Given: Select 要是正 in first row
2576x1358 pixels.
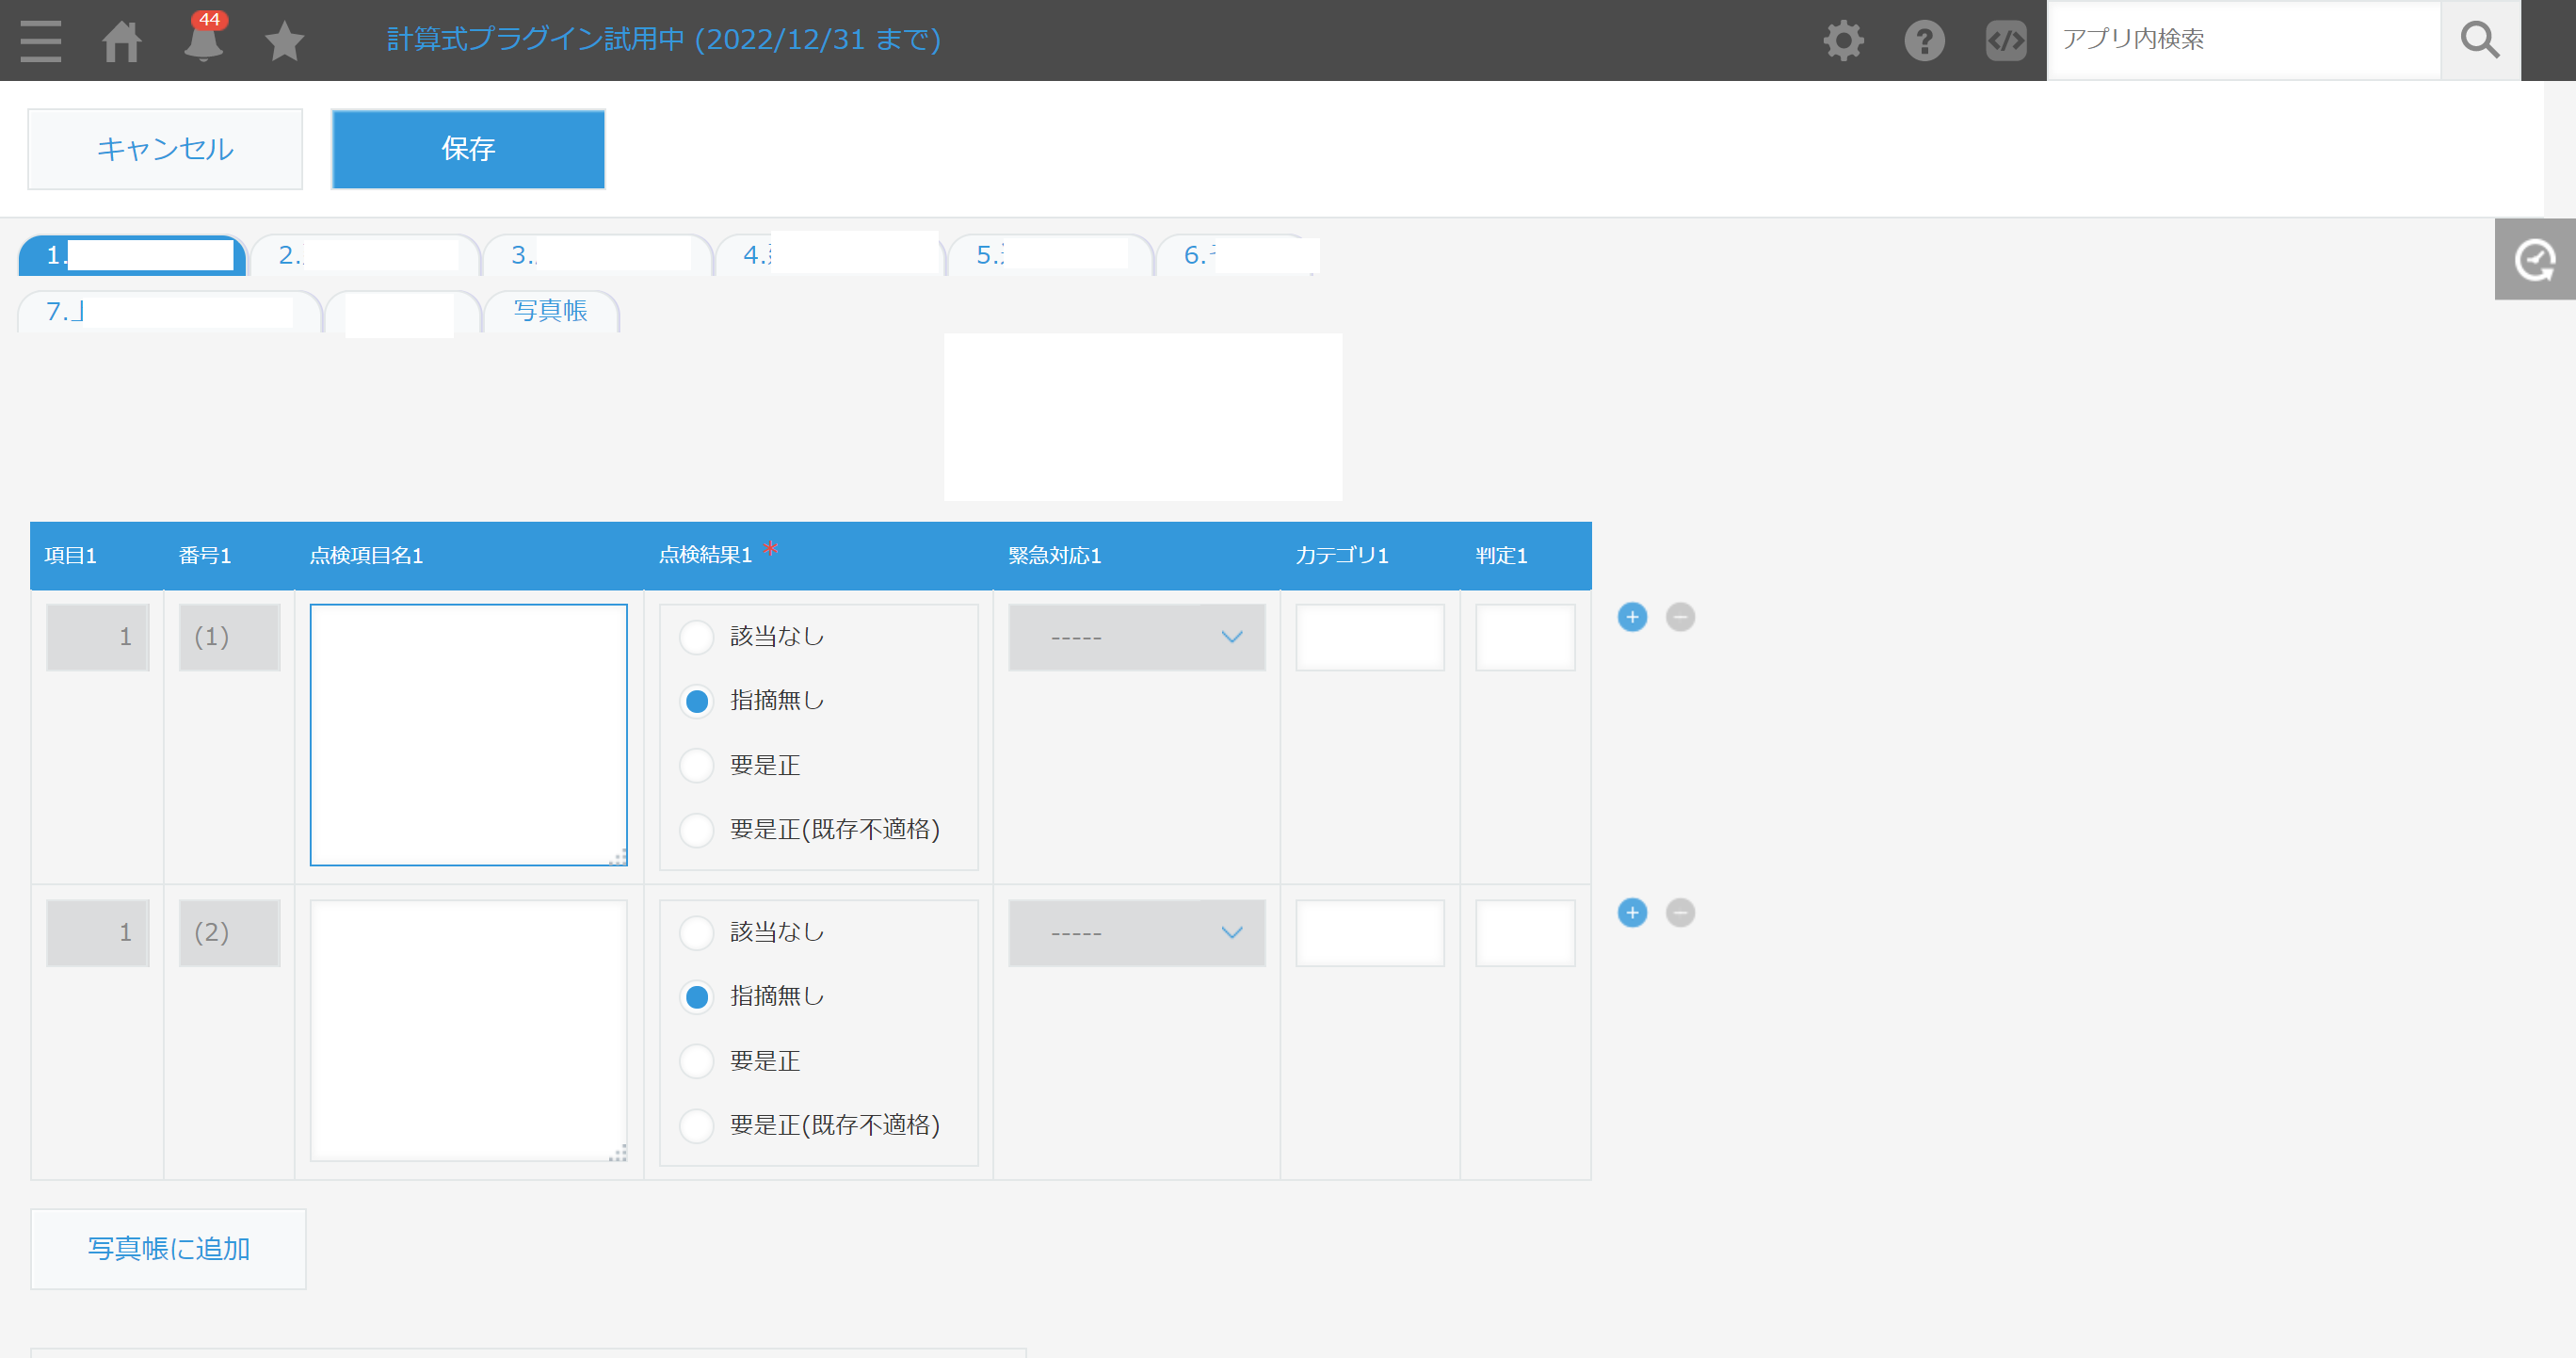Looking at the screenshot, I should (x=697, y=766).
